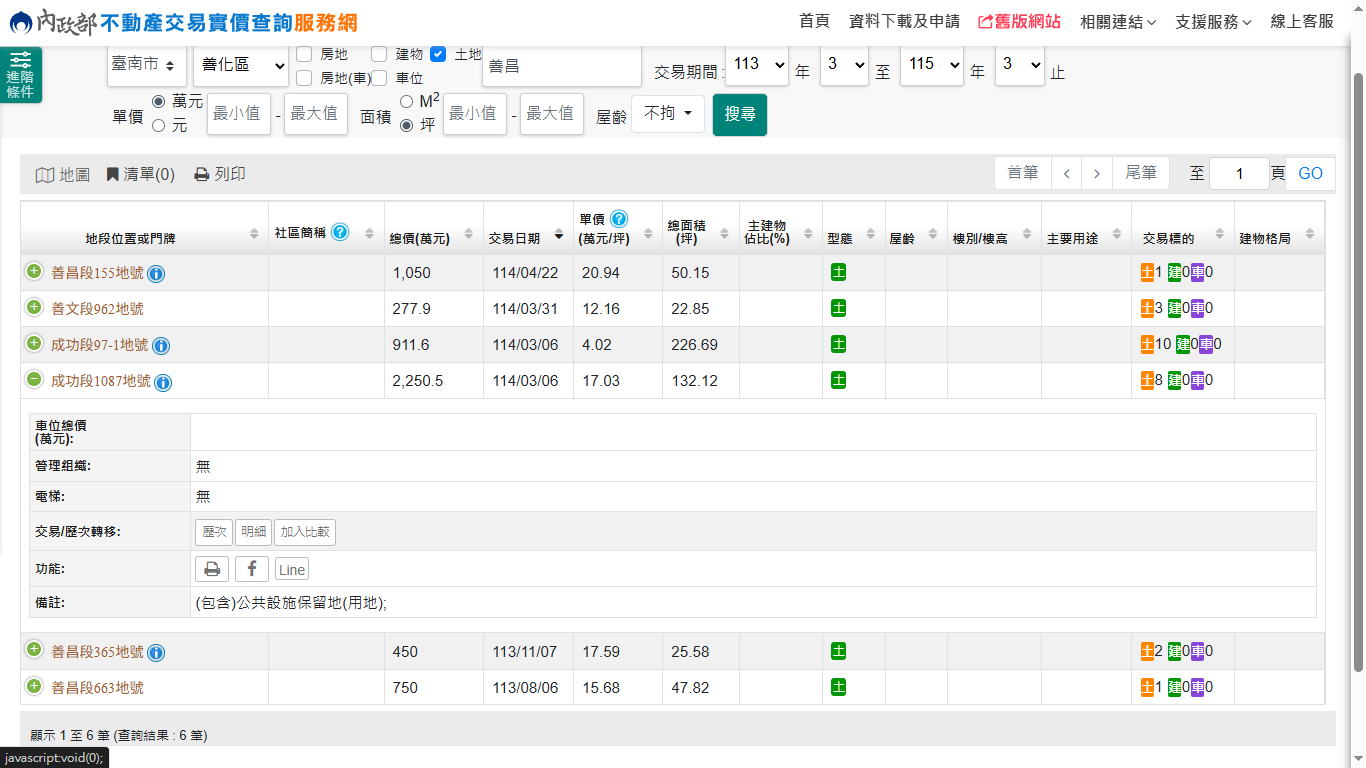Click the green 搜尋 search button

[x=740, y=114]
